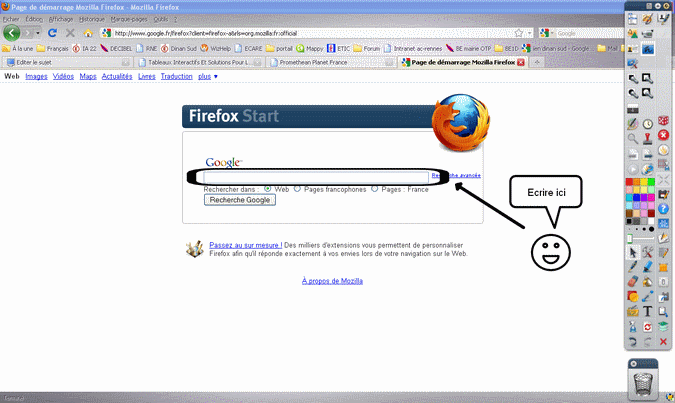Image resolution: width=675 pixels, height=403 pixels.
Task: Select the Eraser tool
Action: (633, 282)
